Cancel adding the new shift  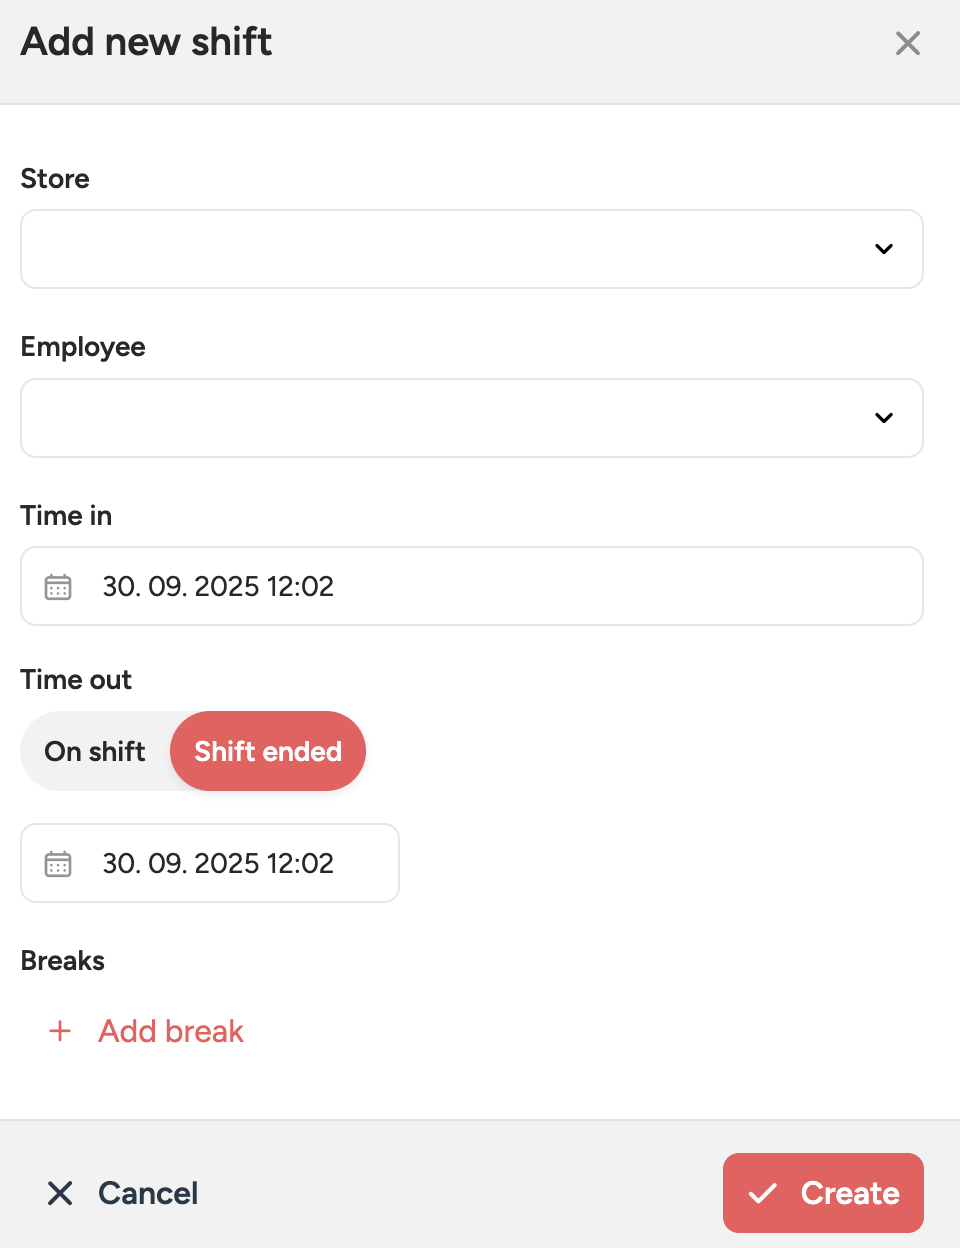[147, 1193]
